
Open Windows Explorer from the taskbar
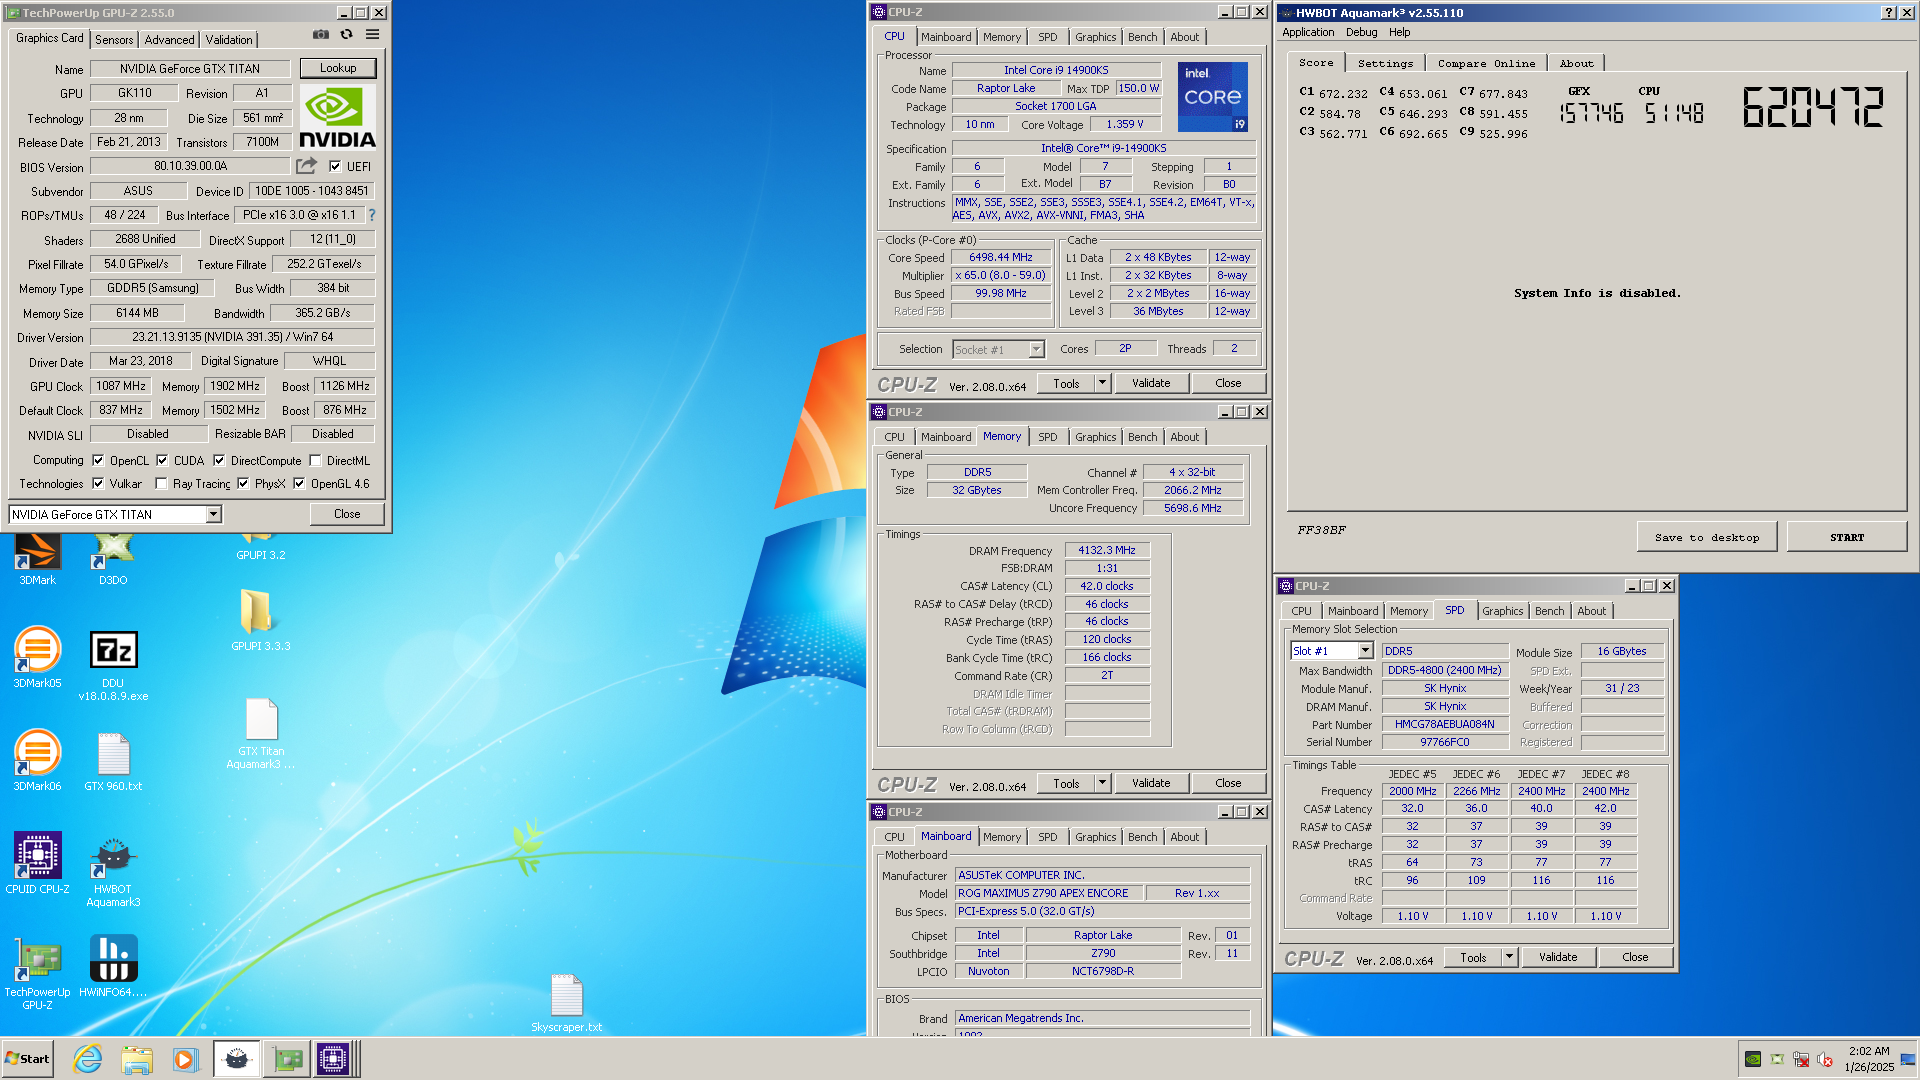[137, 1059]
